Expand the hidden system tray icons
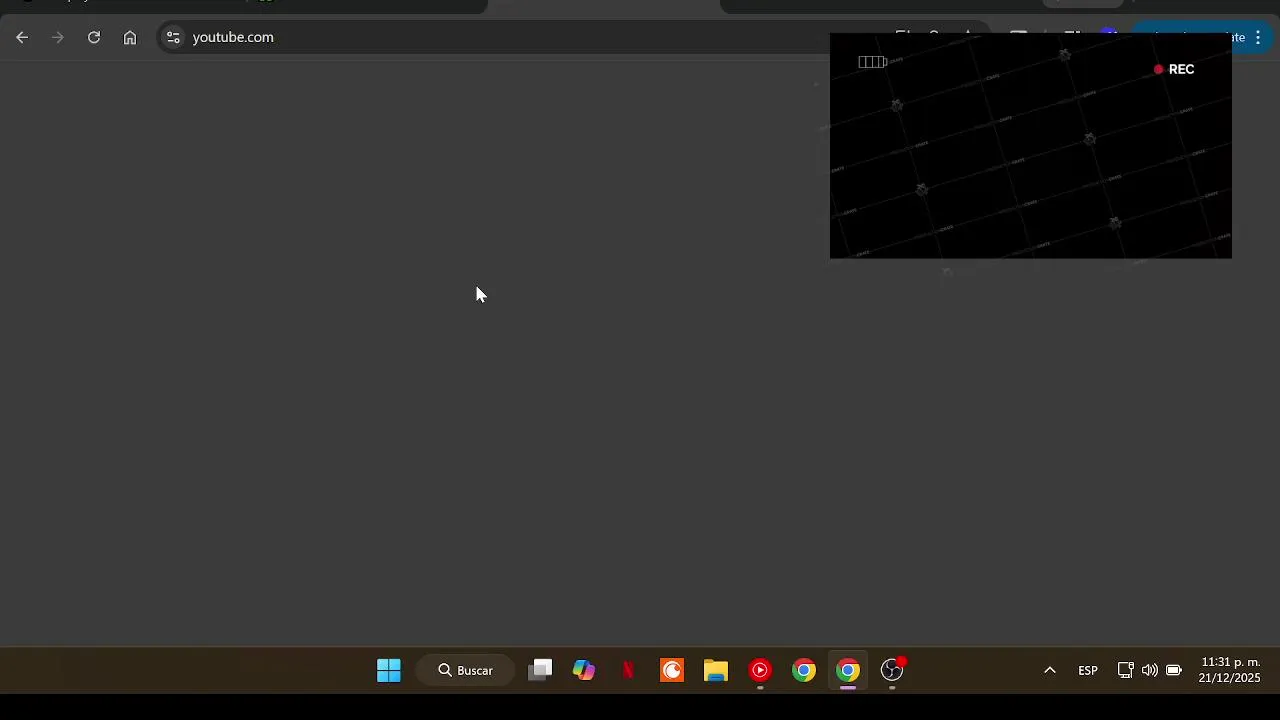The image size is (1280, 720). click(1050, 670)
